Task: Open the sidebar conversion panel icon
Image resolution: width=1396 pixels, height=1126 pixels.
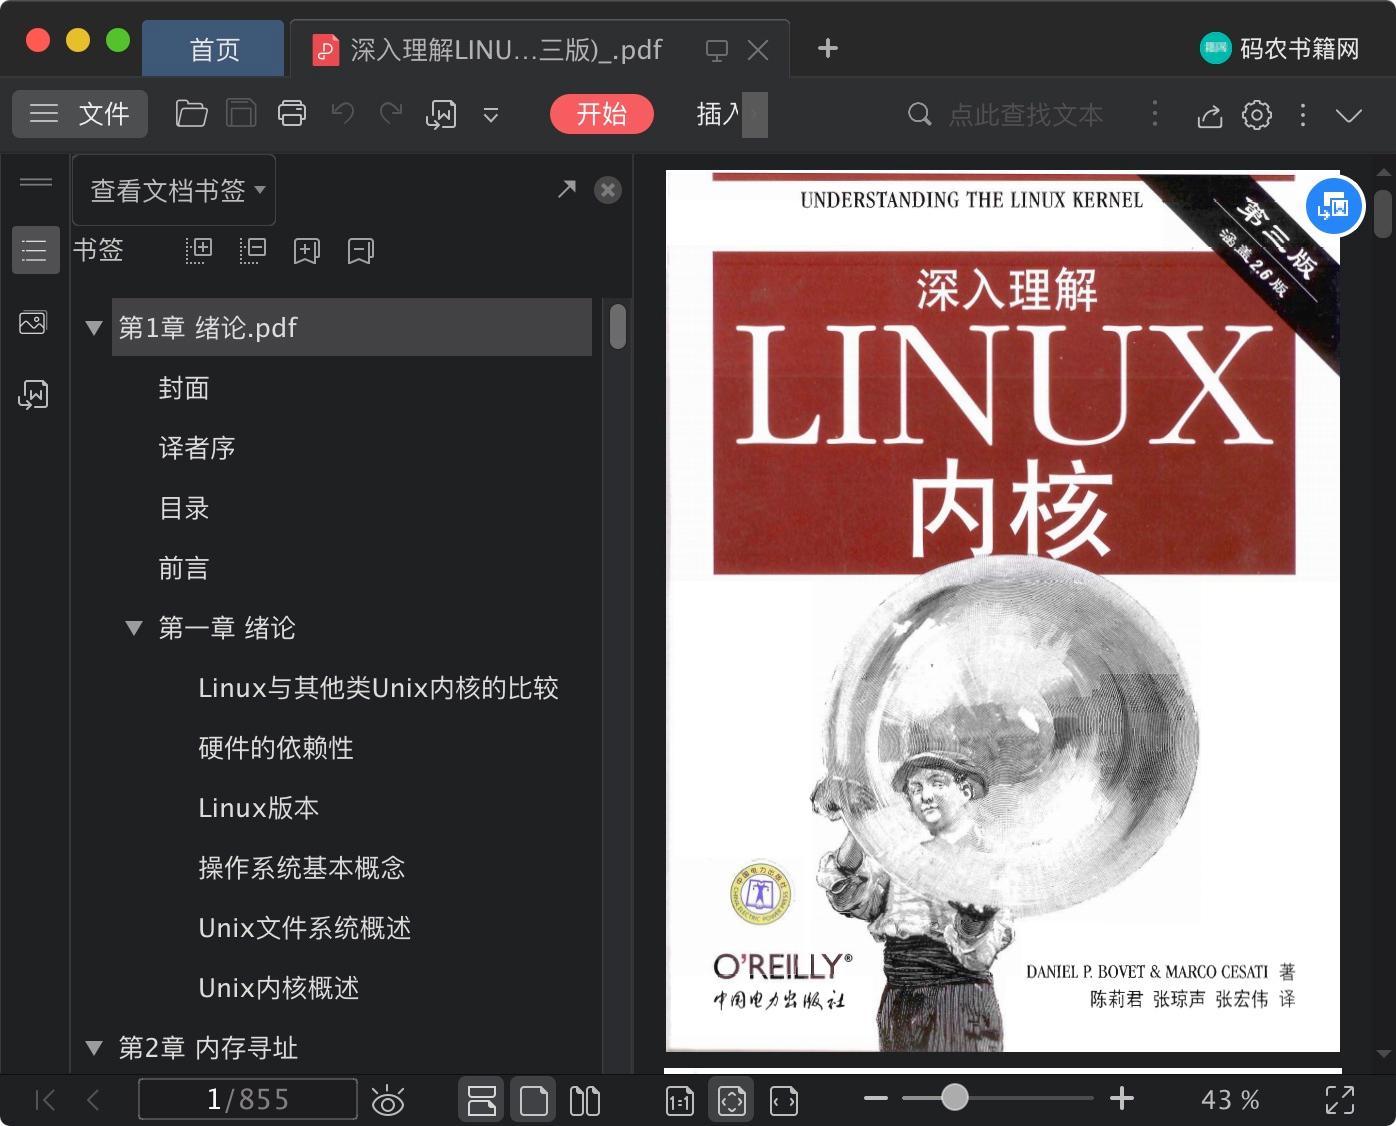Action: 33,395
